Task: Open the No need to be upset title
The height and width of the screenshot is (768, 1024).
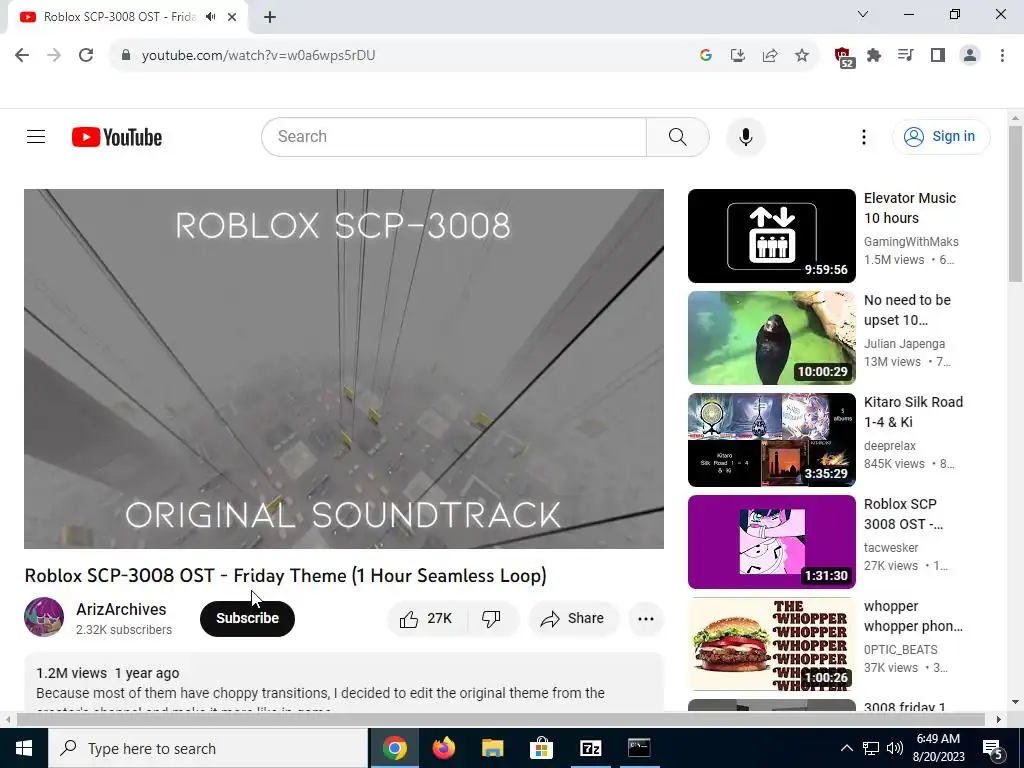Action: coord(907,310)
